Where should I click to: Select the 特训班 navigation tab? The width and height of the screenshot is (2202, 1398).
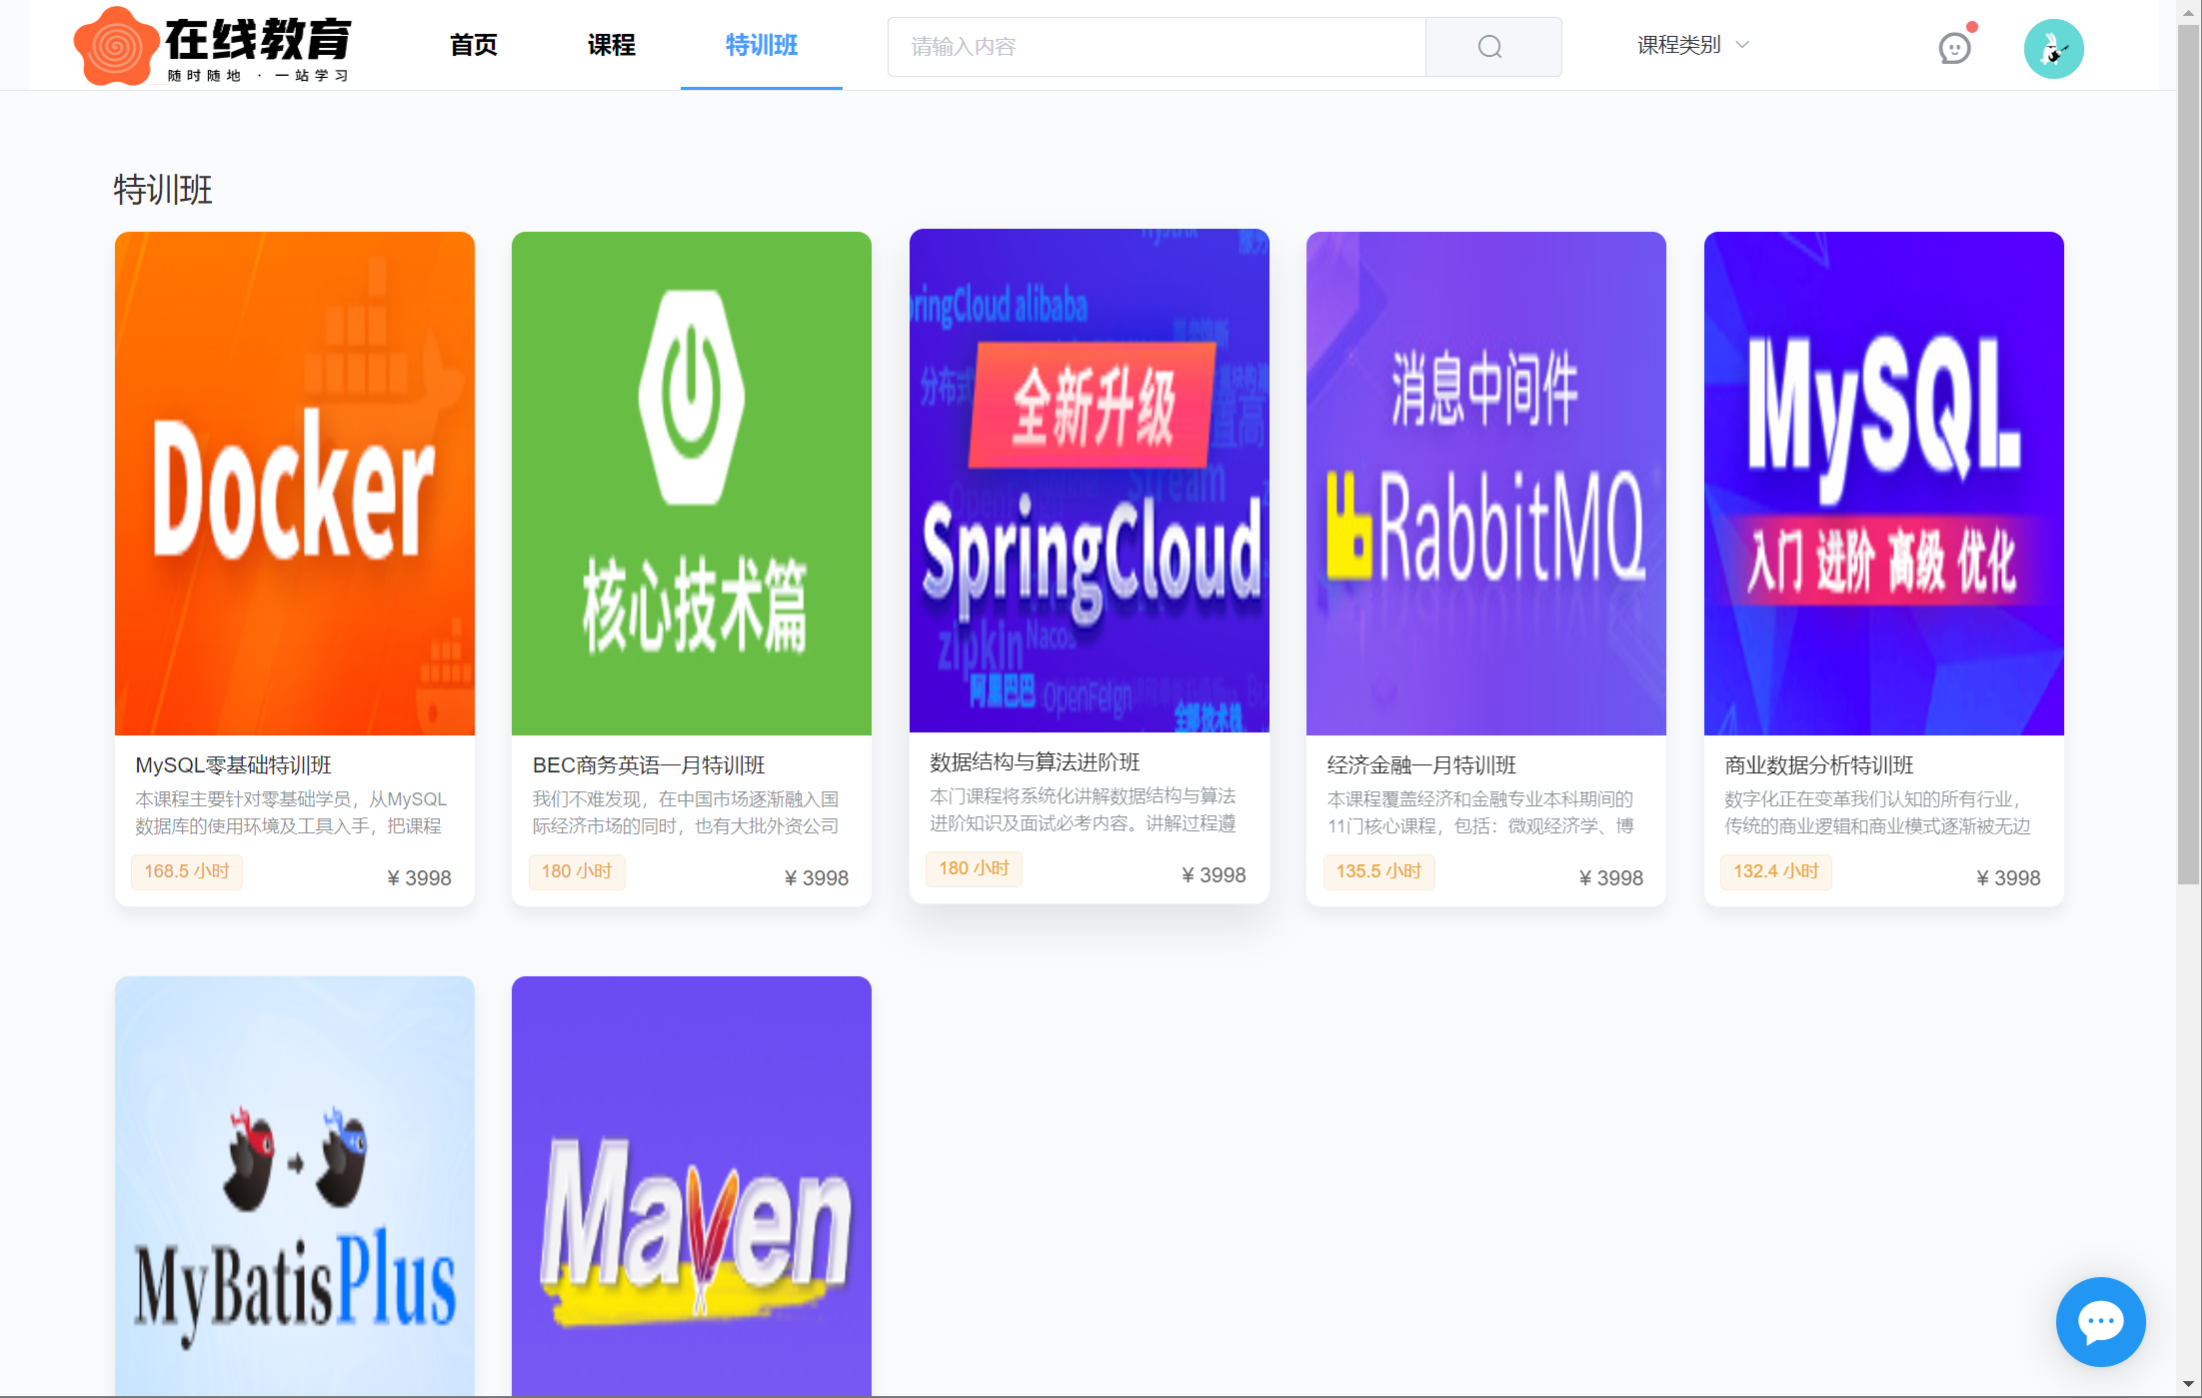[x=761, y=45]
